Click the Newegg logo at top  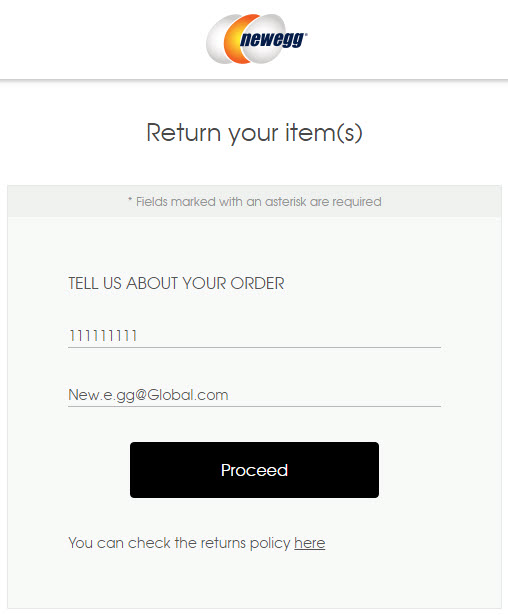(x=257, y=38)
